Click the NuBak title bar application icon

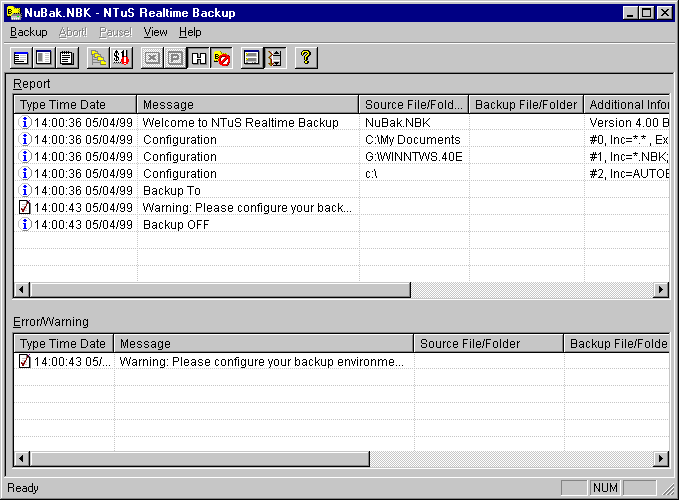(x=14, y=13)
